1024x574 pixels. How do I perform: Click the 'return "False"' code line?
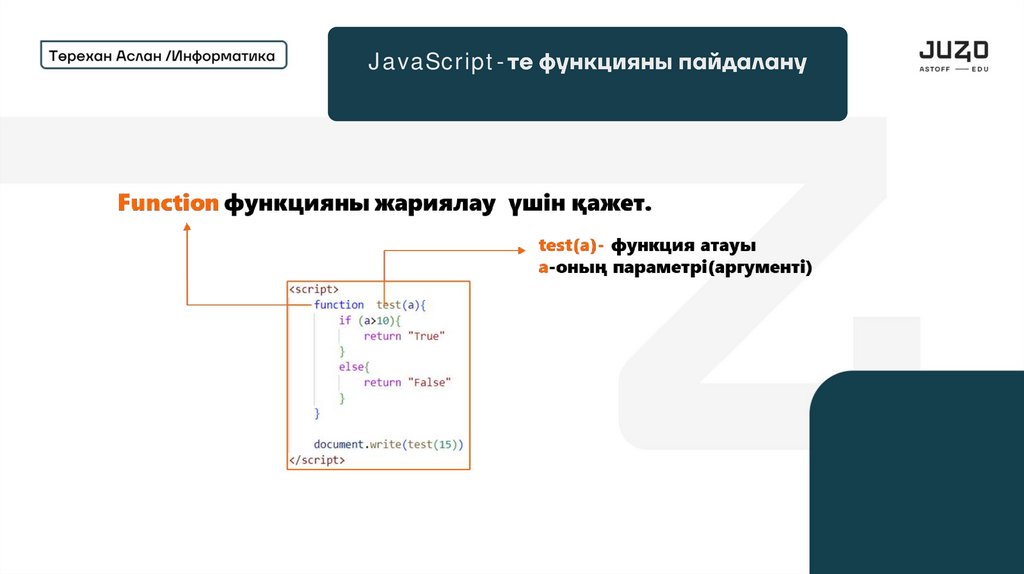pos(408,383)
